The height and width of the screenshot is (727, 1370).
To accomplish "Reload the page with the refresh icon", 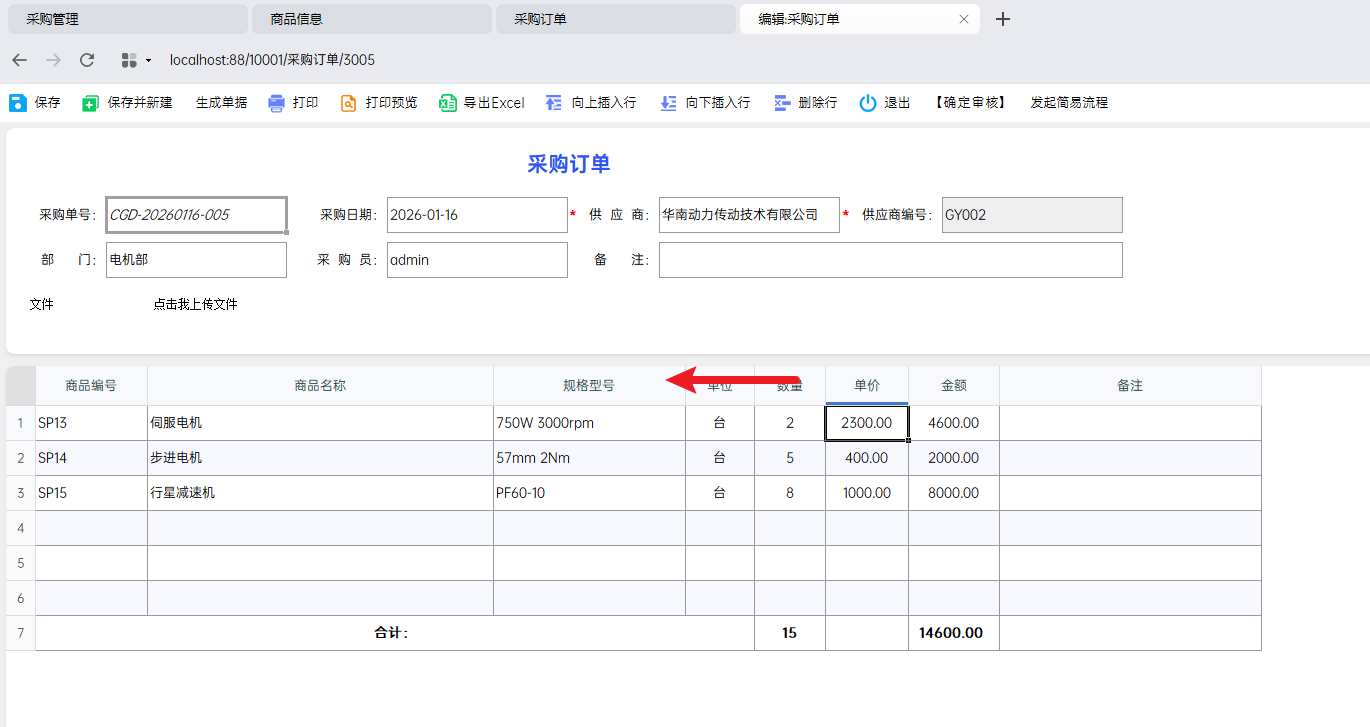I will point(87,60).
